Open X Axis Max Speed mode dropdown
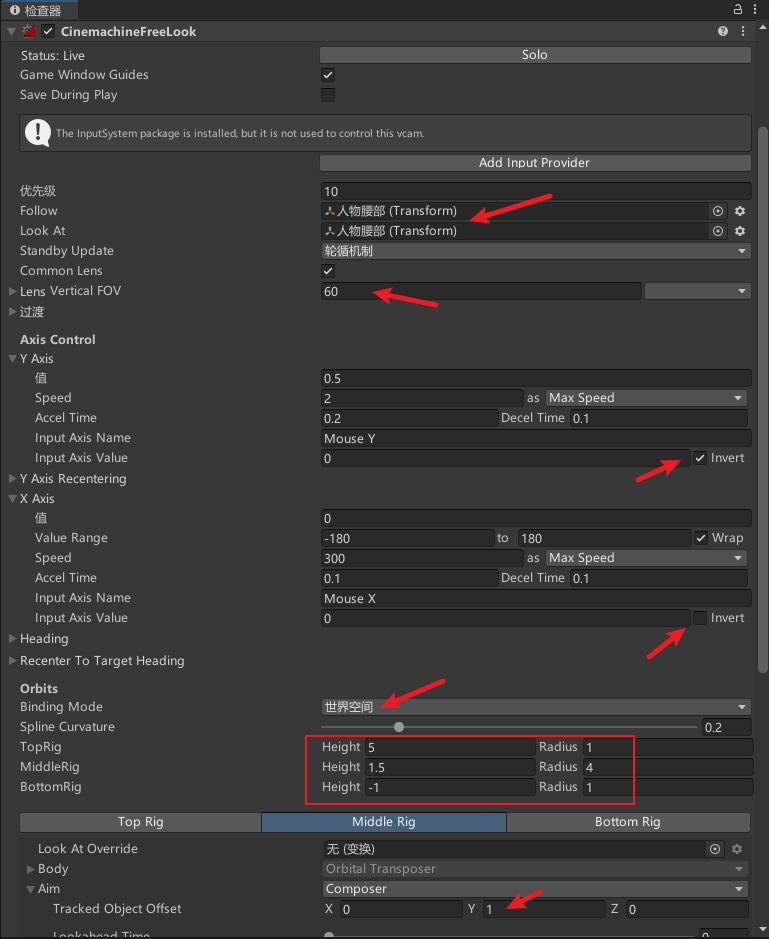 click(x=646, y=558)
